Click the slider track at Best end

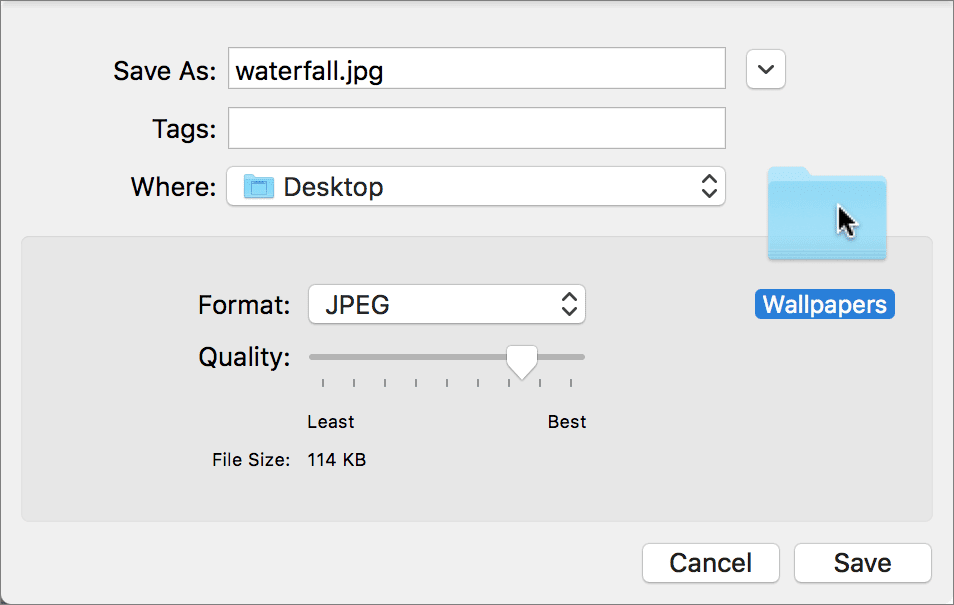578,356
